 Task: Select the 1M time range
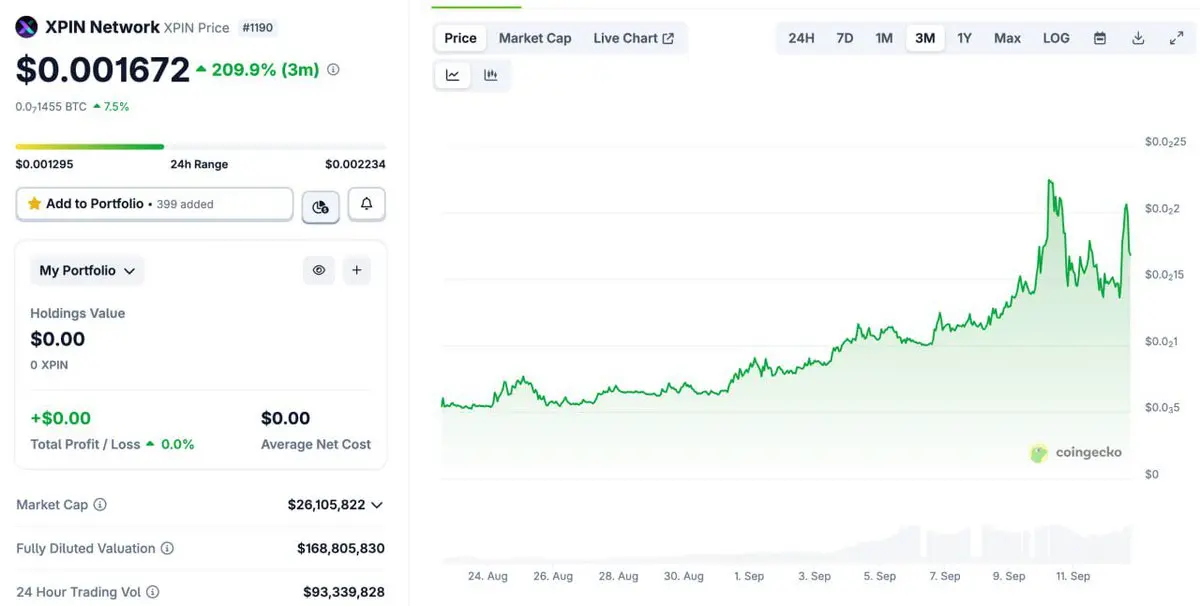pos(884,38)
